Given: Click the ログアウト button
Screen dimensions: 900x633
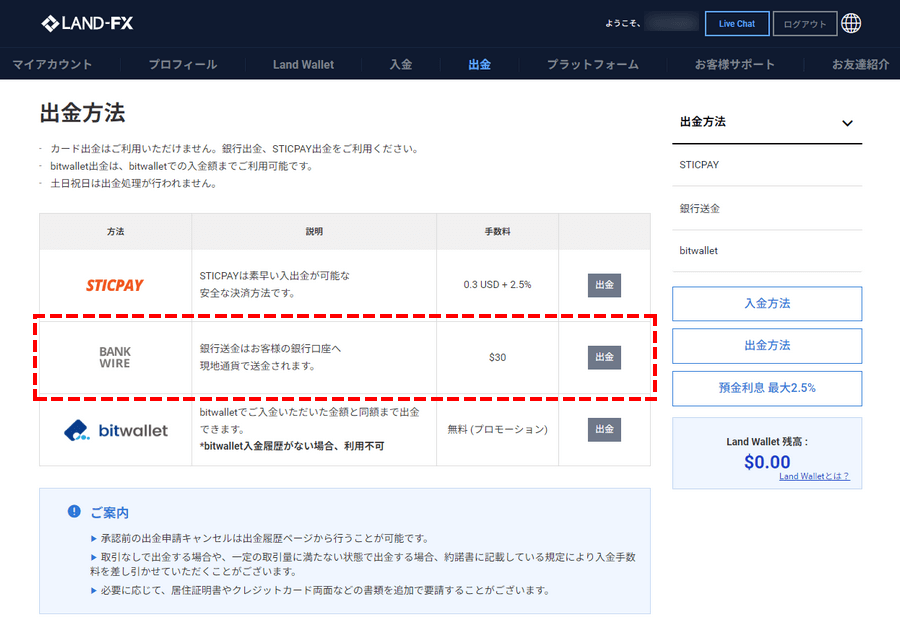Looking at the screenshot, I should coord(805,24).
